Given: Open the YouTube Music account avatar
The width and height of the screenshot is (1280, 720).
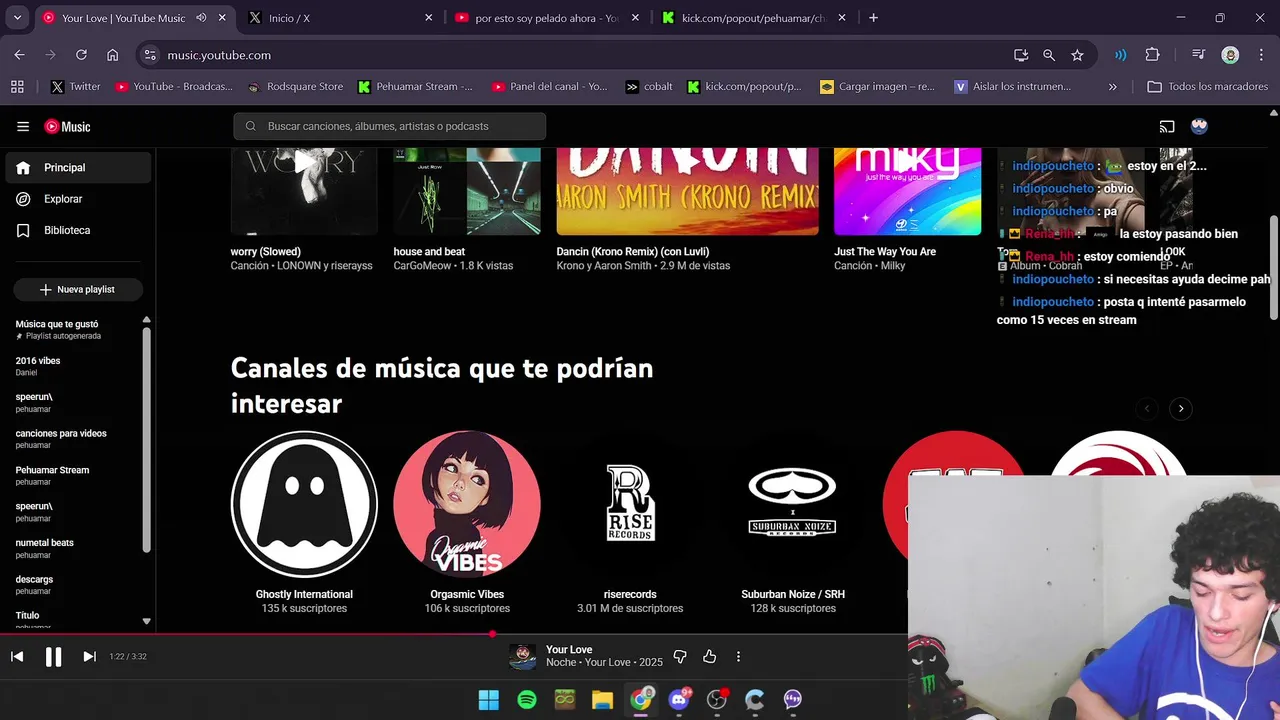Looking at the screenshot, I should pyautogui.click(x=1199, y=126).
